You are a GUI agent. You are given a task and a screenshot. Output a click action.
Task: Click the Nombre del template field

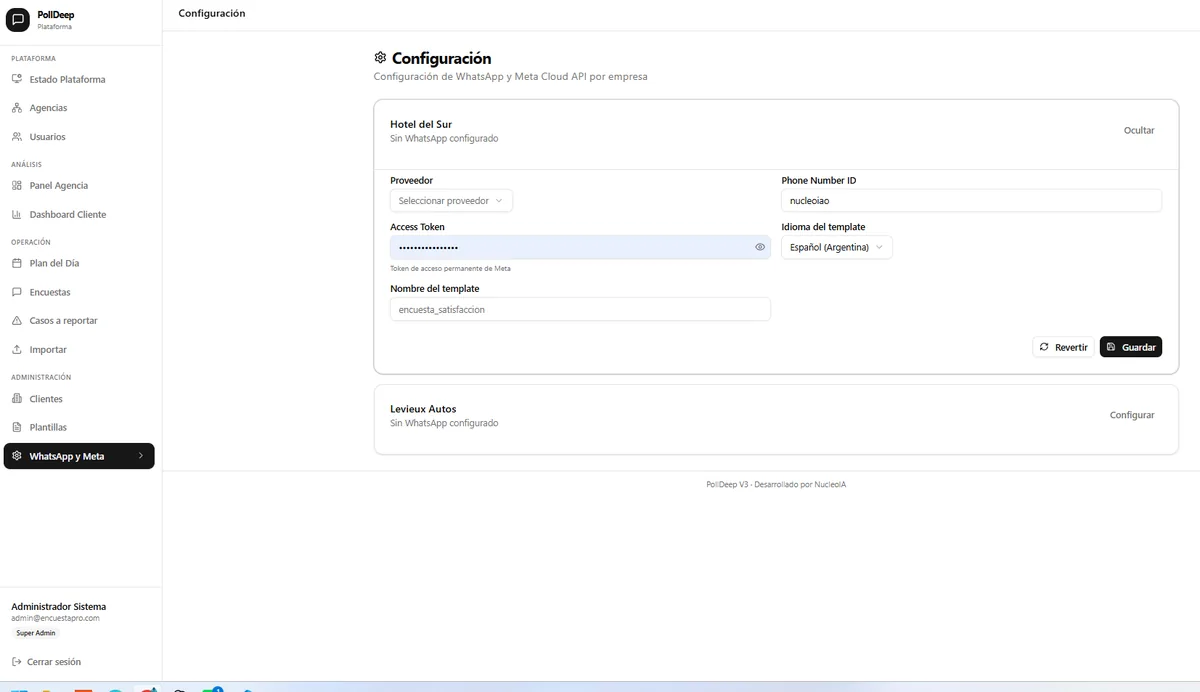pyautogui.click(x=580, y=310)
